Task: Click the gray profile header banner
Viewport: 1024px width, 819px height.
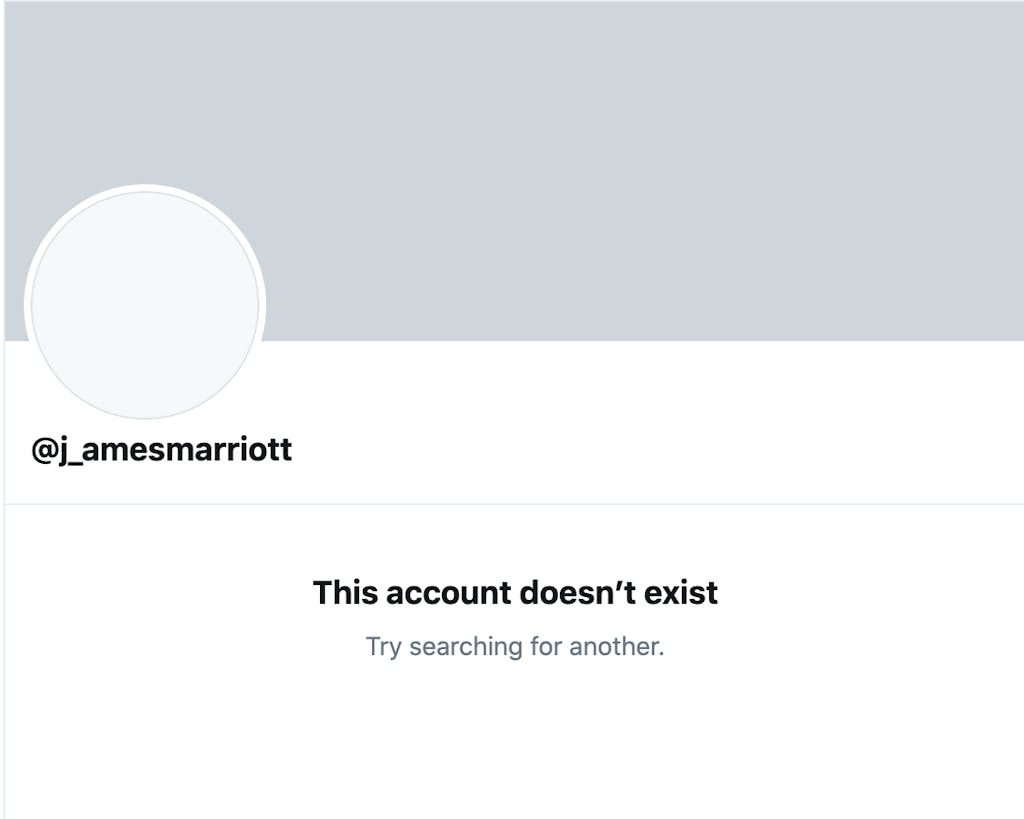Action: click(600, 170)
